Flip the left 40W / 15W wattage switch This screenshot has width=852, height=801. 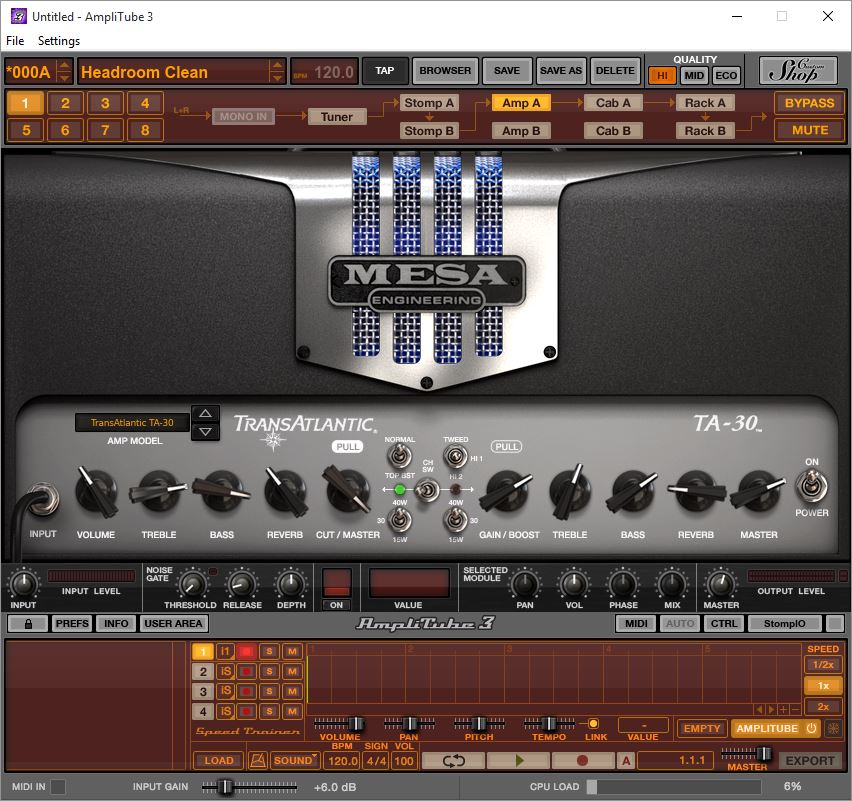[399, 521]
